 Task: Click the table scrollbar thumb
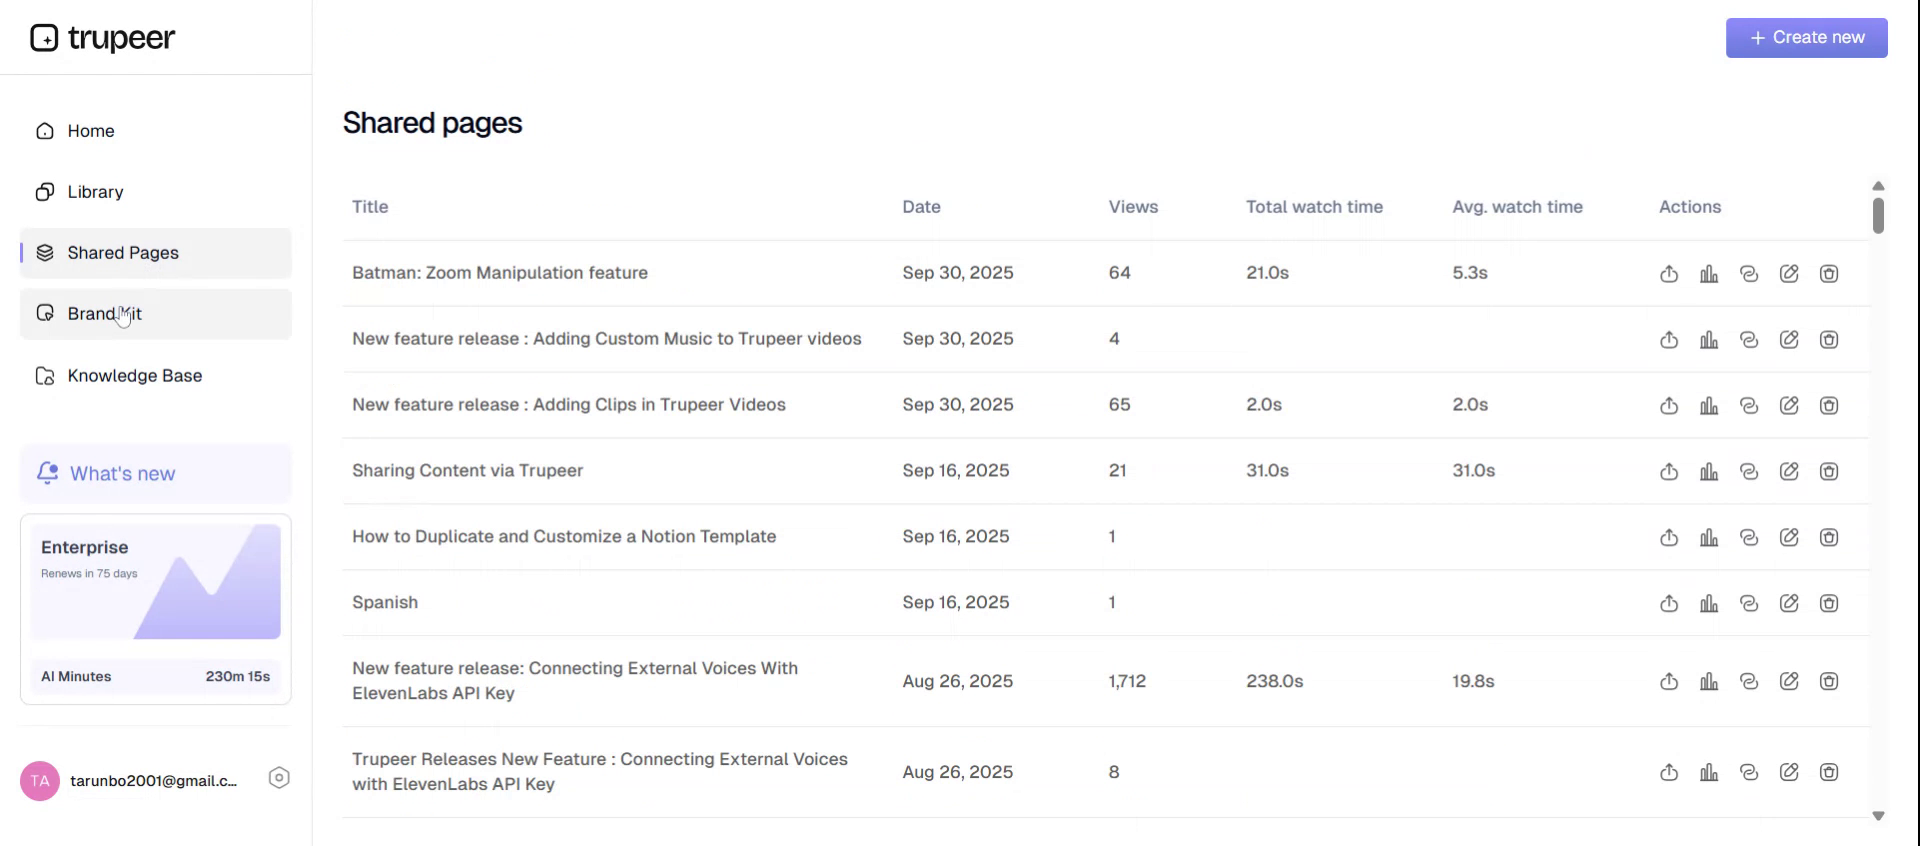[x=1878, y=216]
